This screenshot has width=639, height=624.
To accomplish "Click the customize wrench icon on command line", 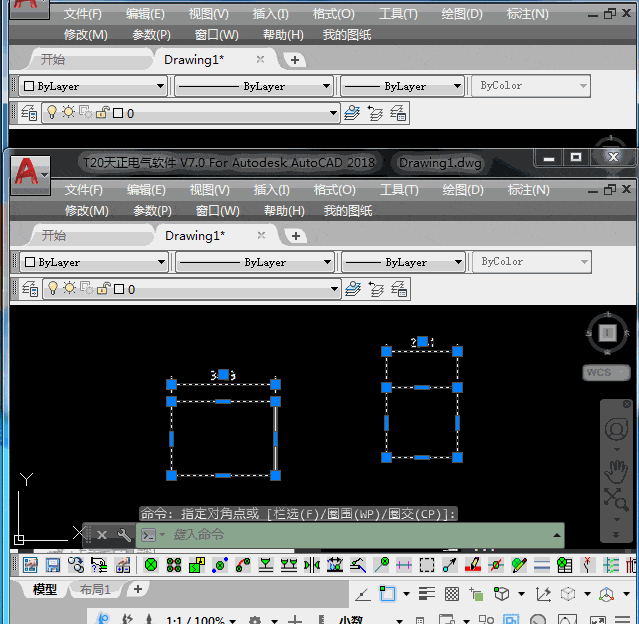I will click(x=123, y=535).
